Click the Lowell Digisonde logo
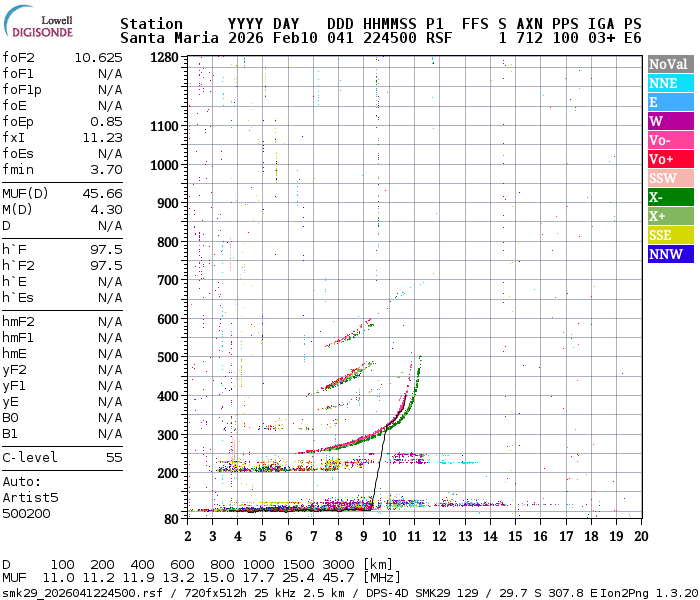 tap(38, 22)
